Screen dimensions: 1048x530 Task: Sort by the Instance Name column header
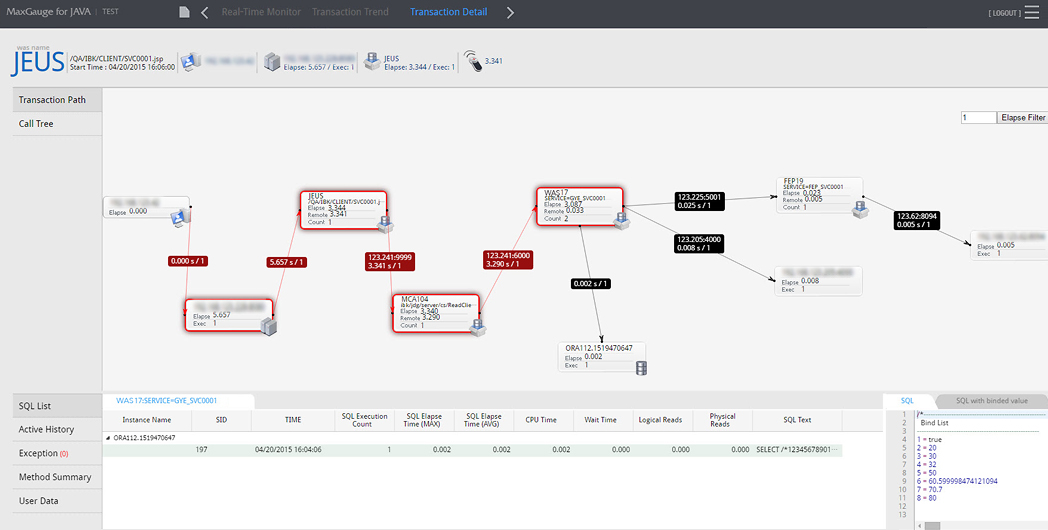pos(147,420)
